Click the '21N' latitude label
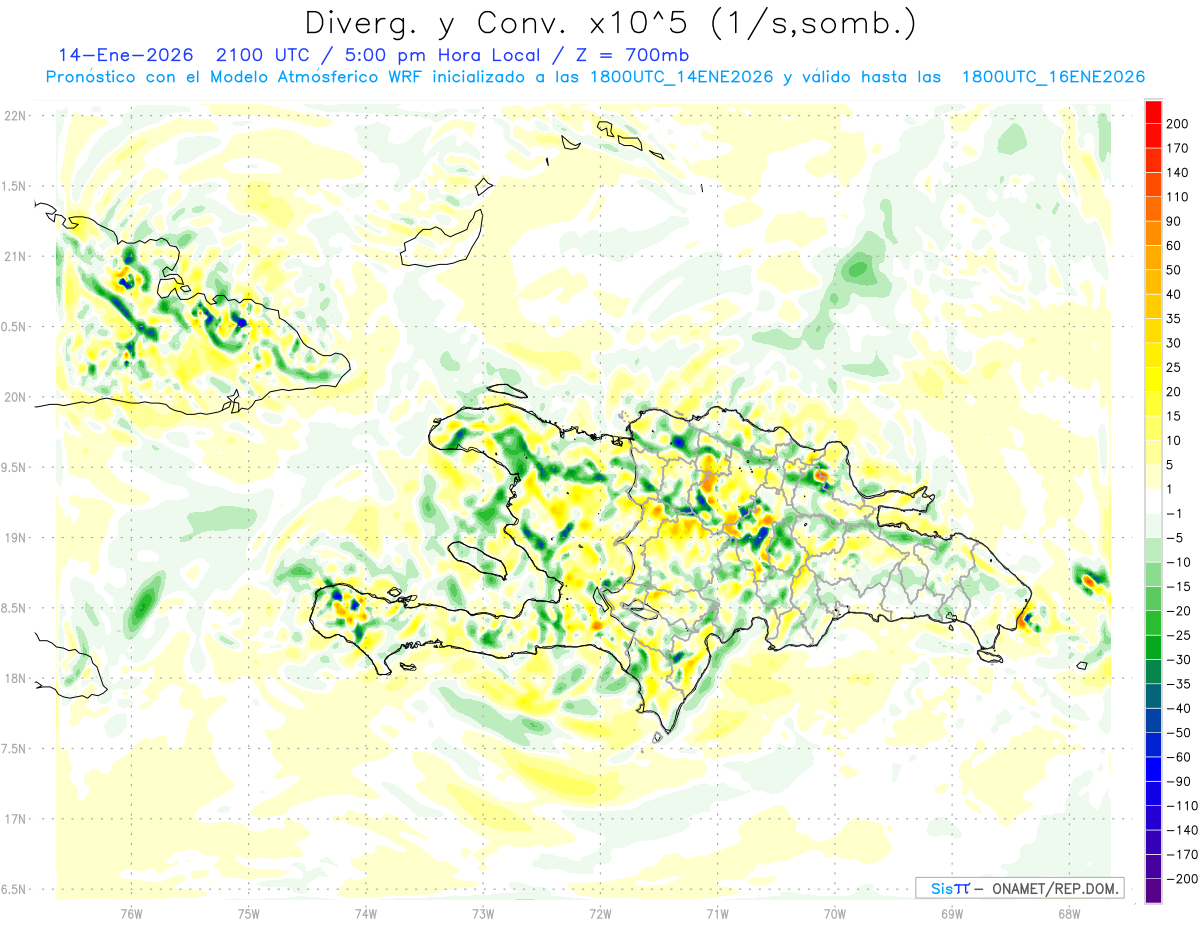Viewport: 1200px width, 927px height. pyautogui.click(x=15, y=256)
